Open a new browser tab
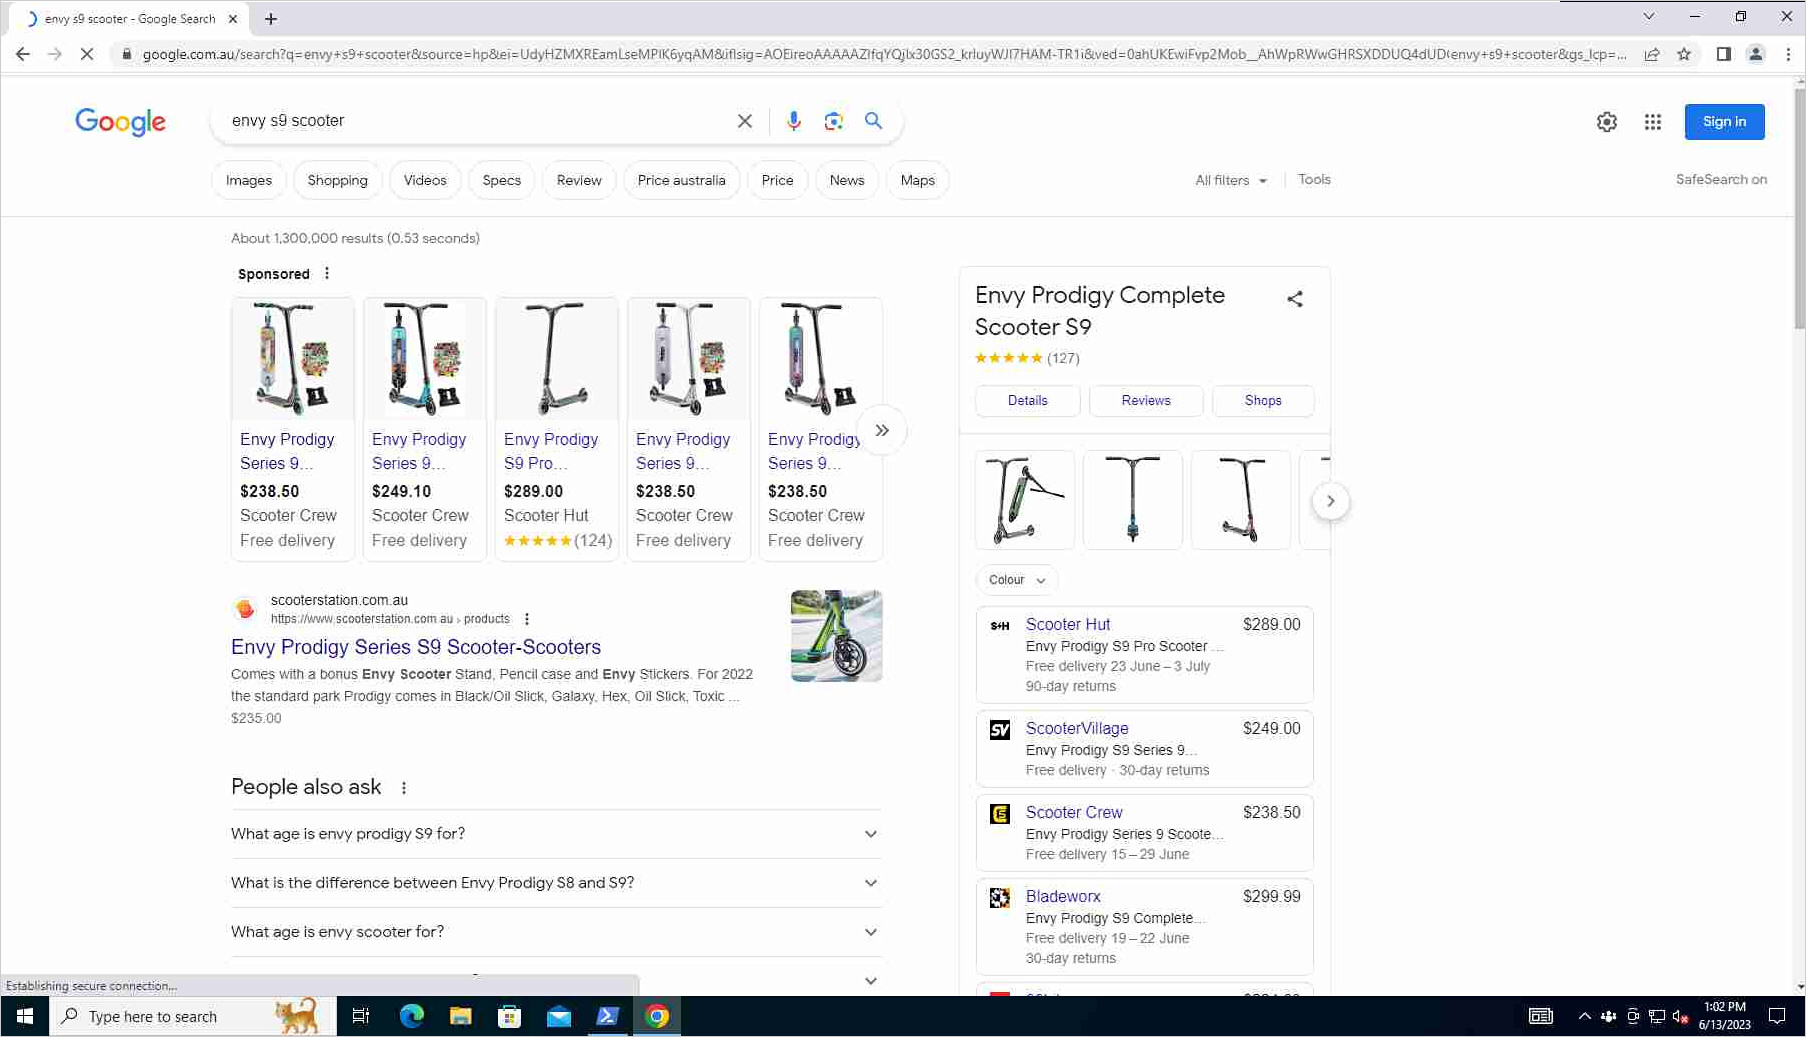The image size is (1806, 1037). pos(271,18)
